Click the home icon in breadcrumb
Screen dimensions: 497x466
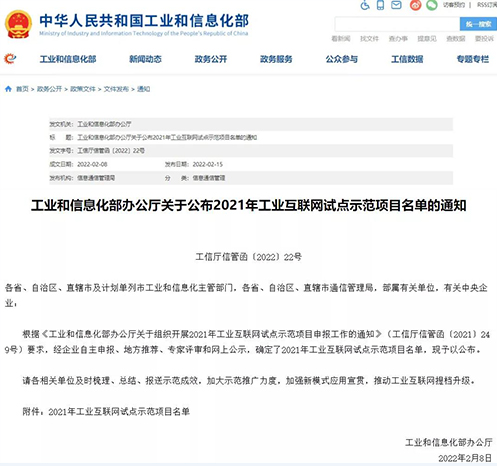[8, 89]
